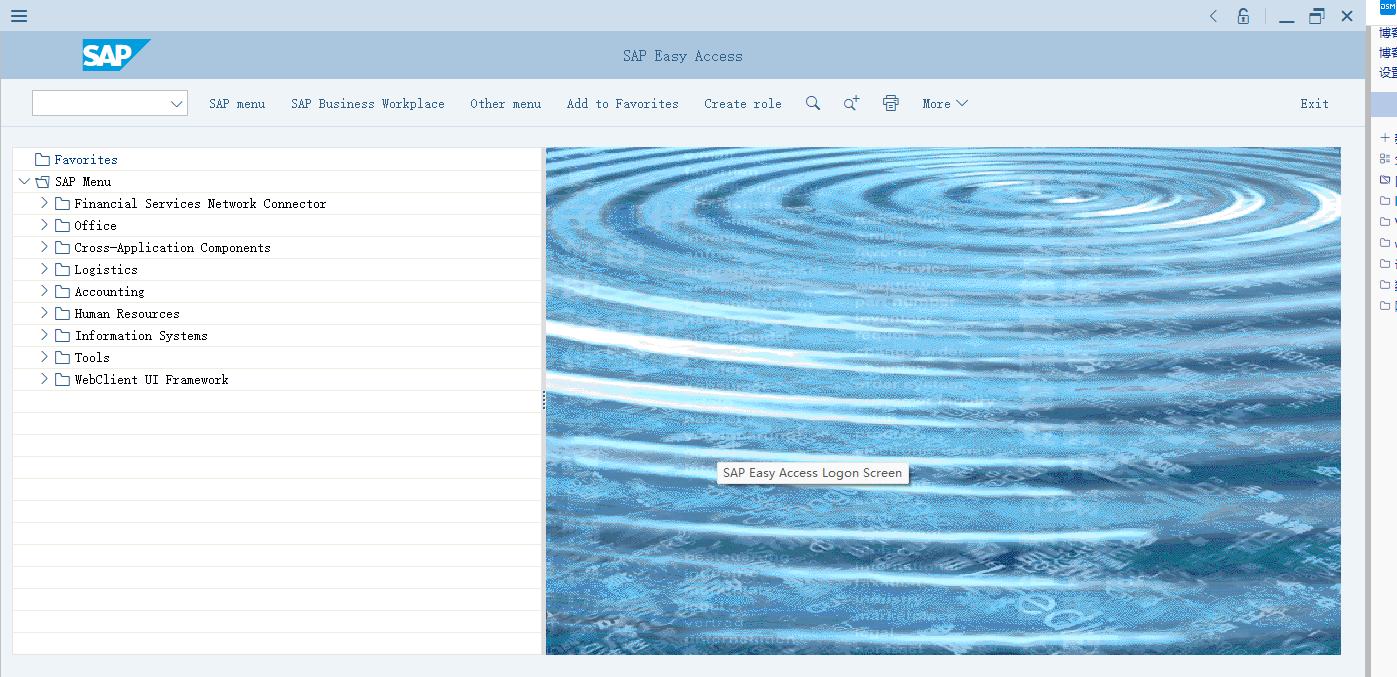The height and width of the screenshot is (677, 1397).
Task: Expand the More dropdown menu
Action: (945, 103)
